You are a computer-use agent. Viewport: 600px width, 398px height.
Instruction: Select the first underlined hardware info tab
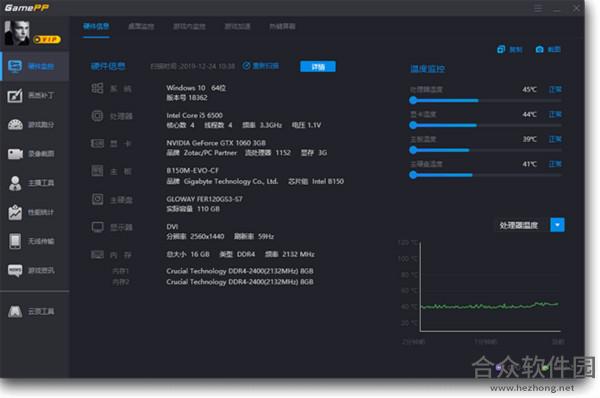pyautogui.click(x=96, y=26)
